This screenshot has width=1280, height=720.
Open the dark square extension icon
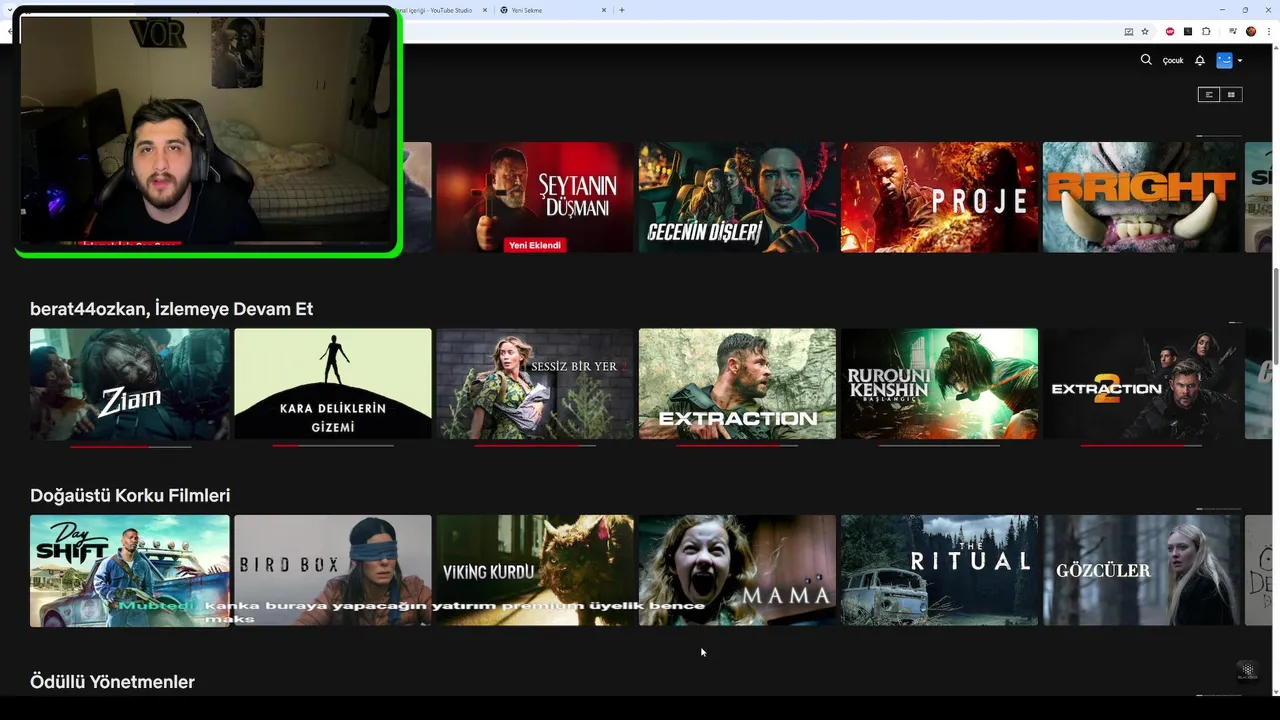pyautogui.click(x=1188, y=32)
